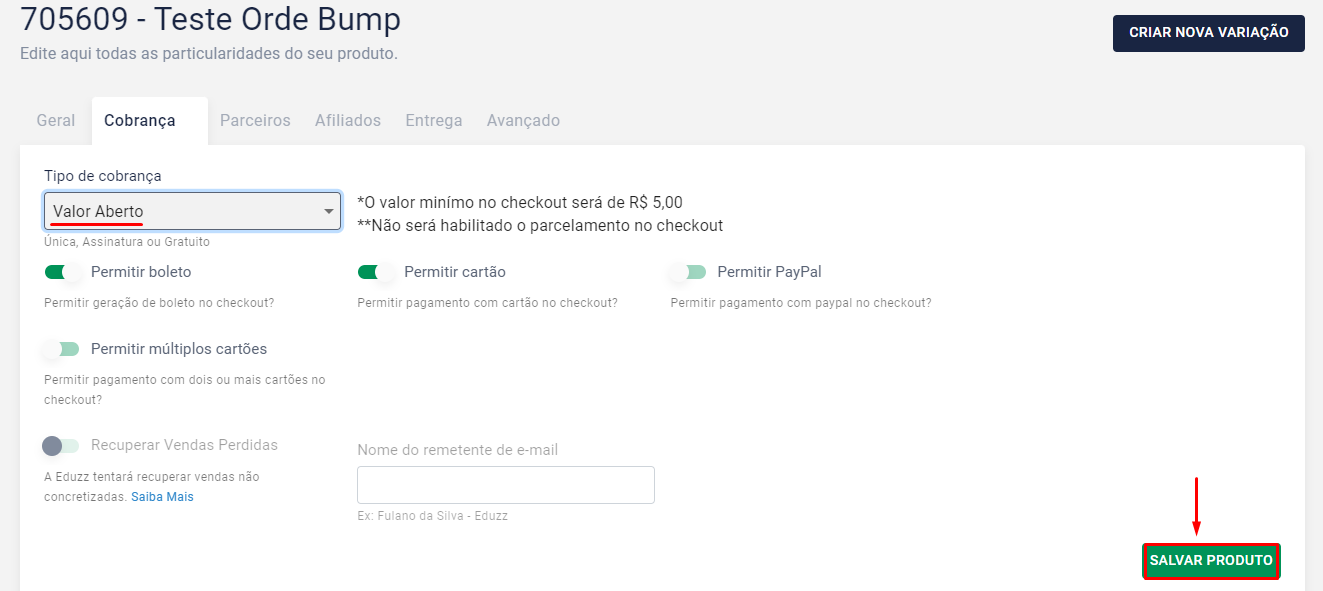The image size is (1323, 591).
Task: Follow the Saiba Mais link
Action: (162, 497)
